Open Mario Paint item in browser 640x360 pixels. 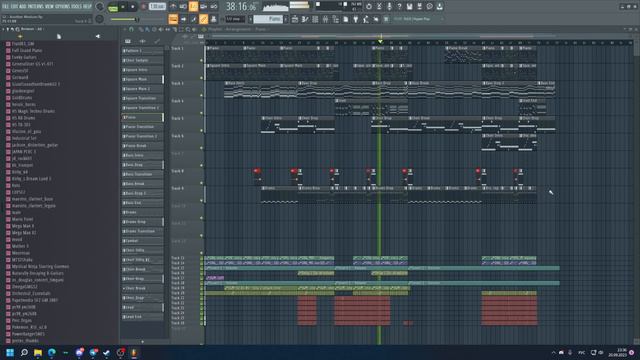22,219
